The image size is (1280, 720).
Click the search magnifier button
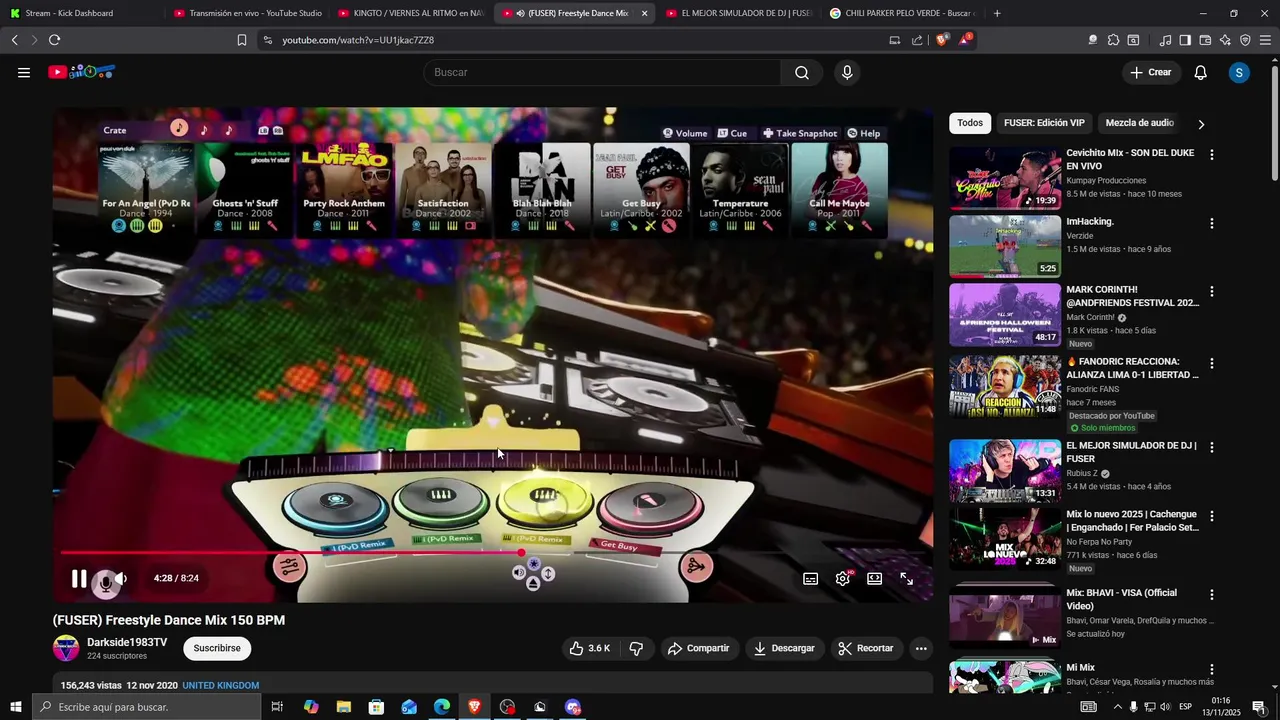pyautogui.click(x=802, y=72)
